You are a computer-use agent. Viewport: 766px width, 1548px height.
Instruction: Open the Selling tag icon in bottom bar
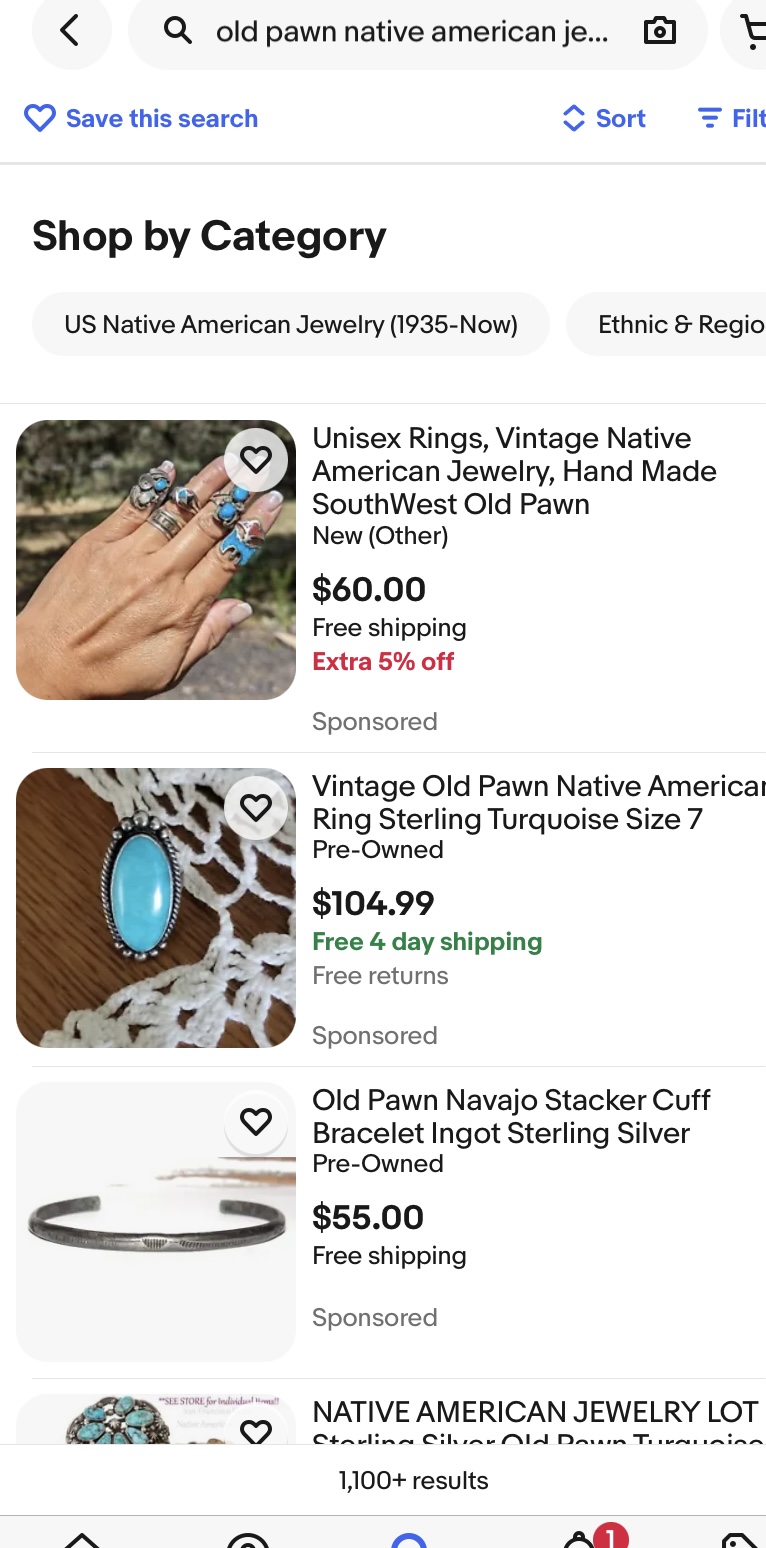click(738, 1540)
